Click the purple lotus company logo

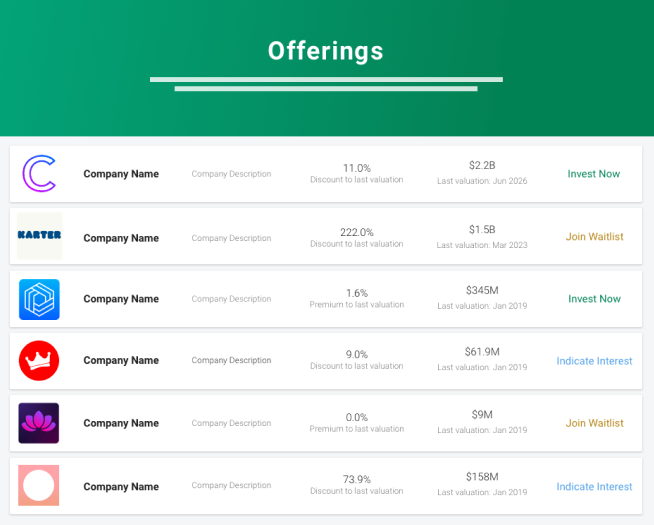(x=39, y=423)
